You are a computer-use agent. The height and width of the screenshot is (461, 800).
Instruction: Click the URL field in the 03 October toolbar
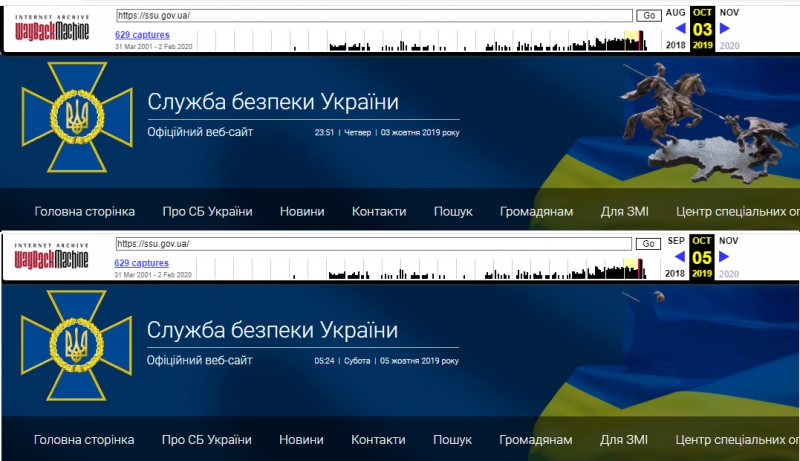click(x=374, y=16)
